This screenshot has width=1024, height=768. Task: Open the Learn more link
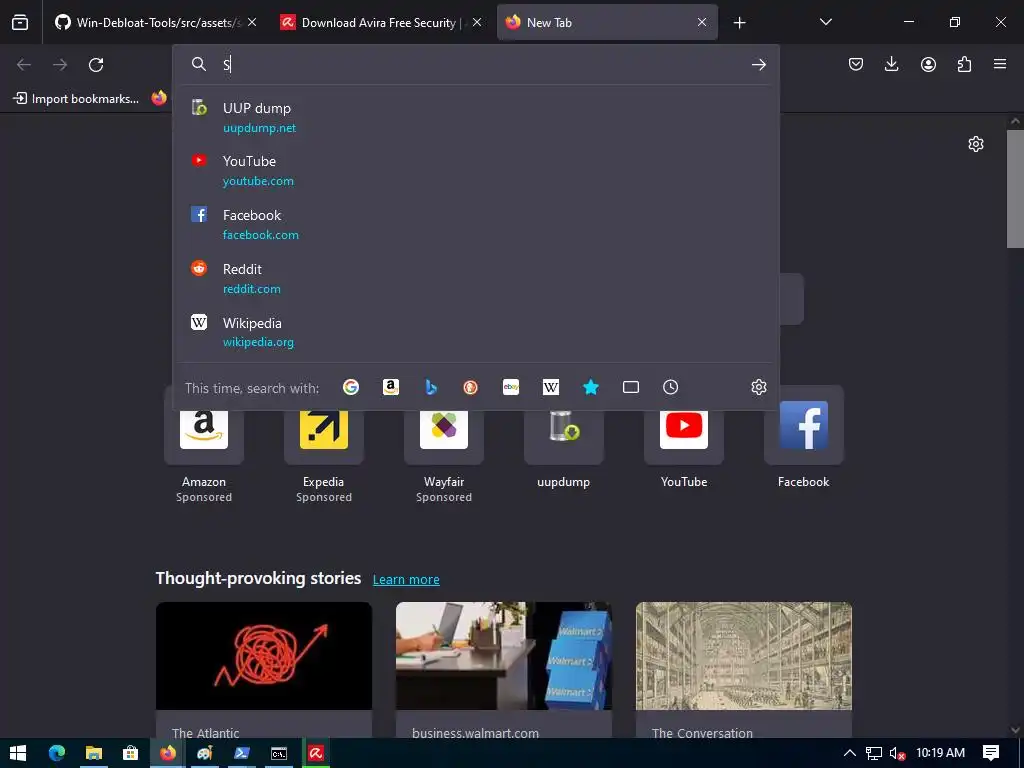[406, 580]
